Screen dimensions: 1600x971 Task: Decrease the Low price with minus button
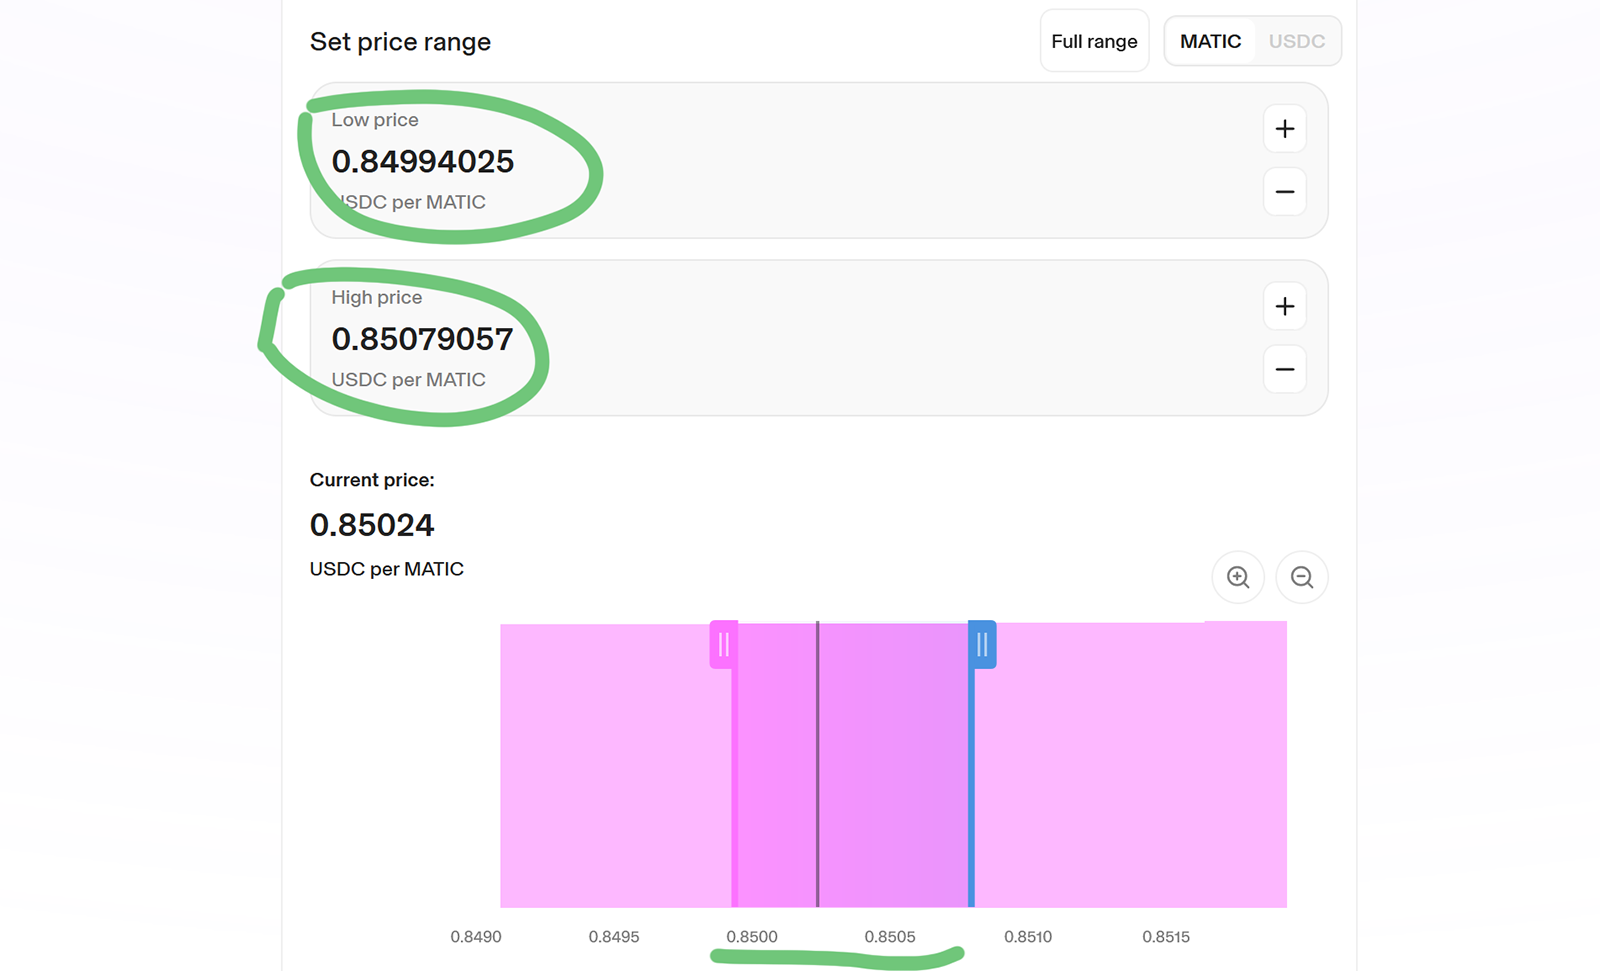pos(1284,192)
